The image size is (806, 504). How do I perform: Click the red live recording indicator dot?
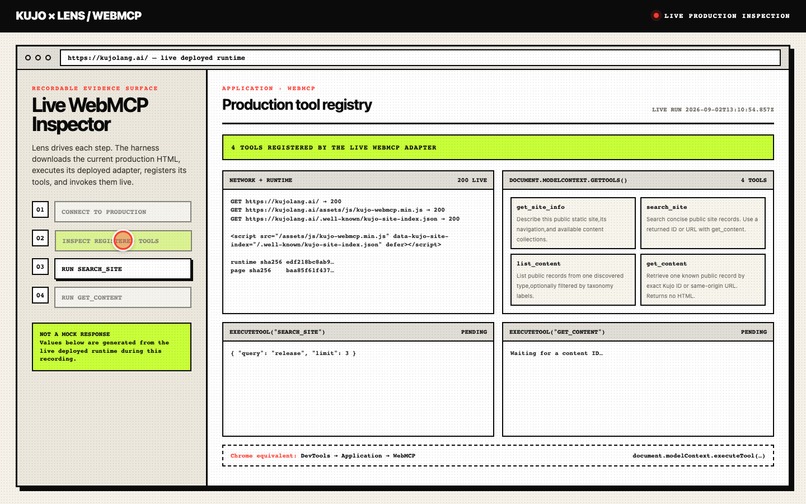[655, 15]
